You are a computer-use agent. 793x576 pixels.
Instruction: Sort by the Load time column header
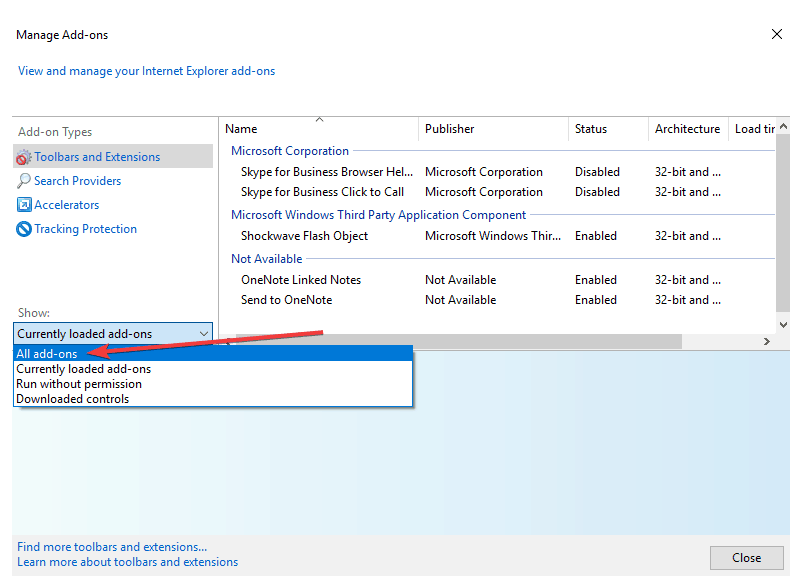click(752, 129)
